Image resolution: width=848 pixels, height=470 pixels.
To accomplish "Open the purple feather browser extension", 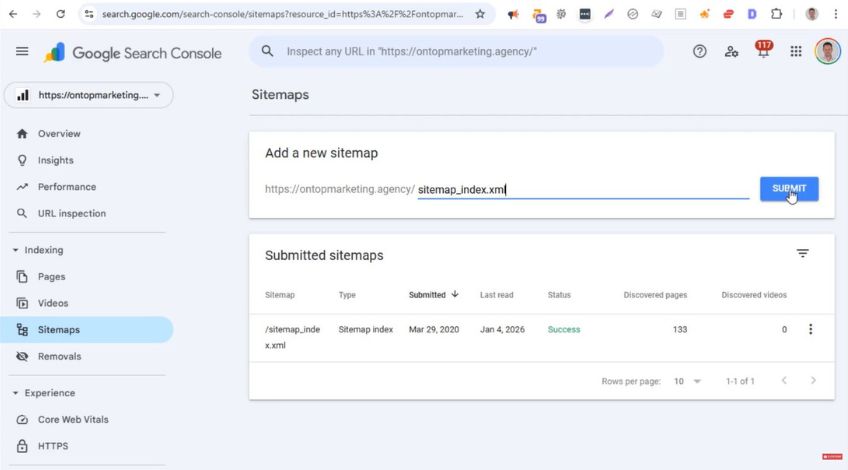I will 608,15.
